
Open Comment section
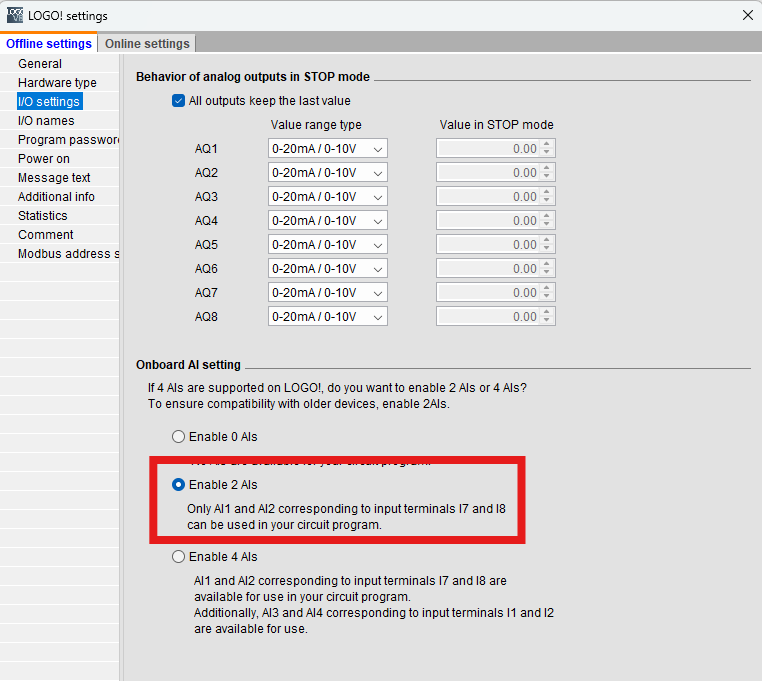click(x=46, y=234)
